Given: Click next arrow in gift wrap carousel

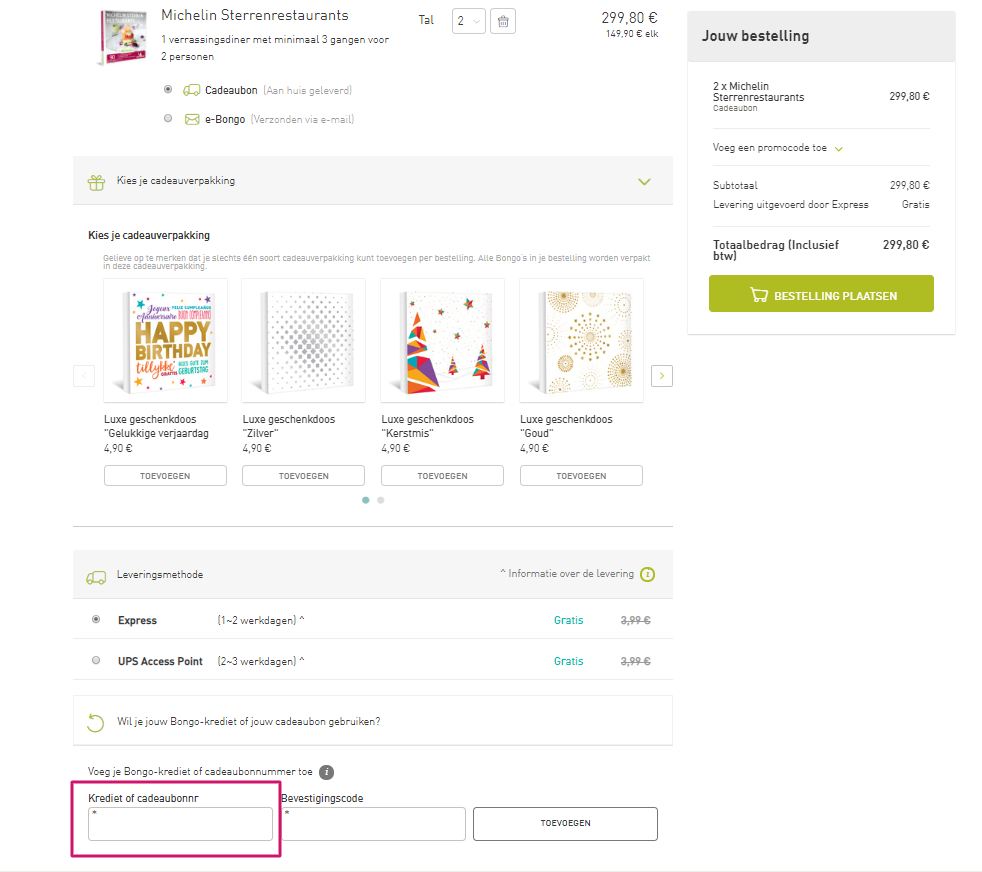Looking at the screenshot, I should 661,376.
